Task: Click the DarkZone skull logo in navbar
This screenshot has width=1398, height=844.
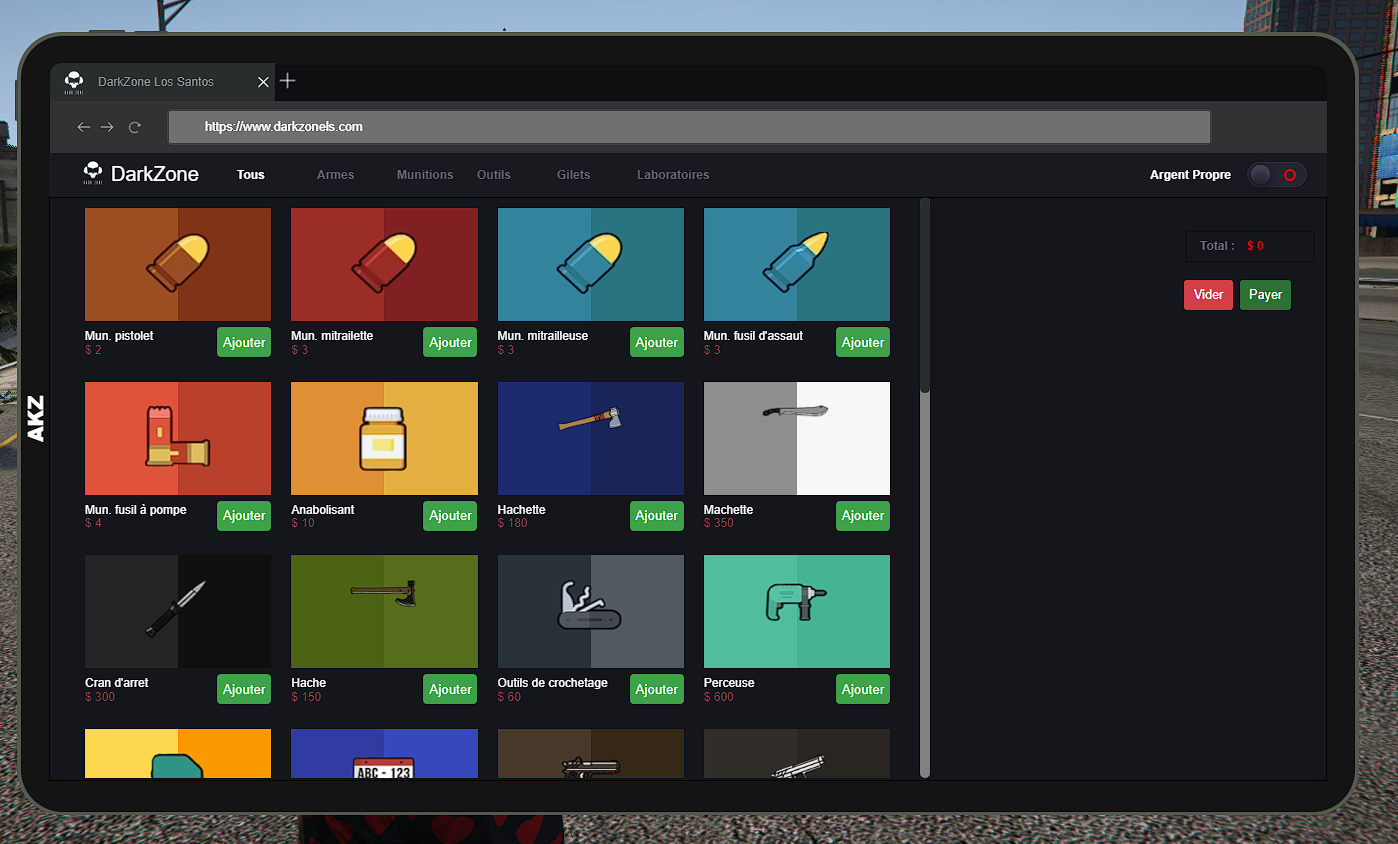Action: click(x=93, y=174)
